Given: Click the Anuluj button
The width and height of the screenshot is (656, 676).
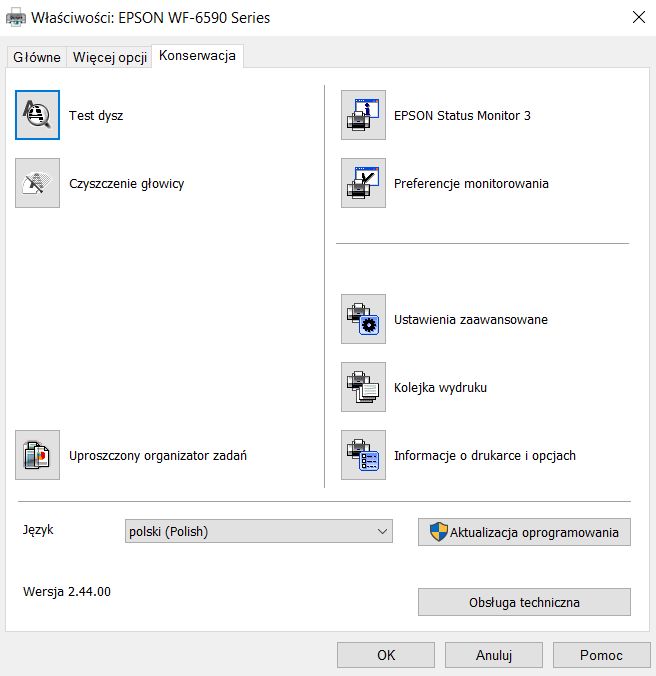Looking at the screenshot, I should click(x=494, y=655).
